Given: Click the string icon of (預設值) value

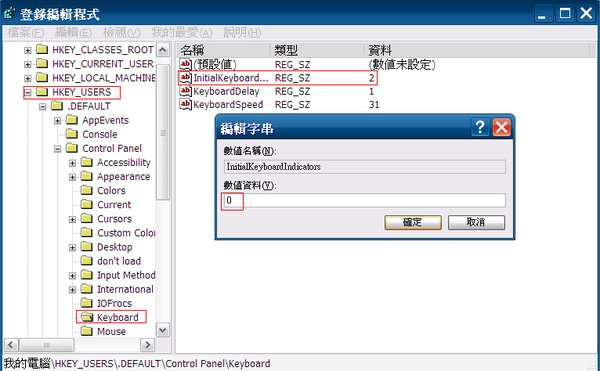Looking at the screenshot, I should tap(186, 64).
